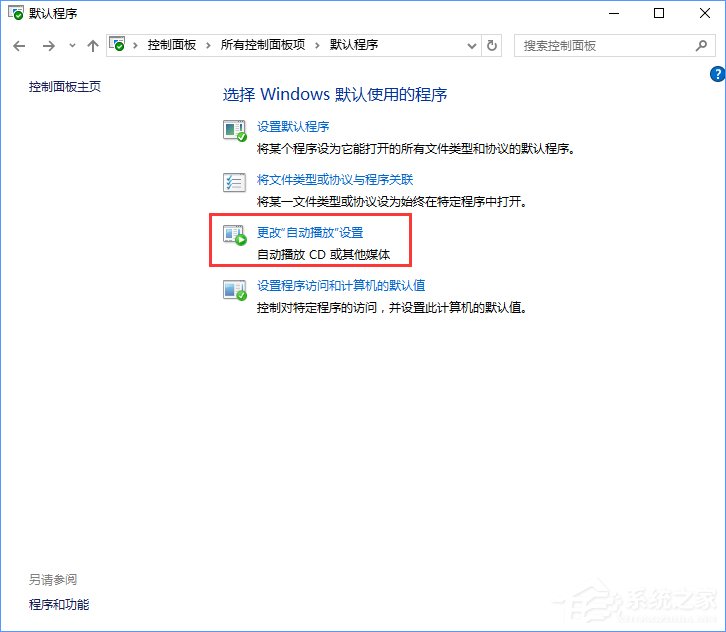Screen dimensions: 726x632
Task: Open 设置程序访问和计算机的默认值 link
Action: (x=341, y=285)
